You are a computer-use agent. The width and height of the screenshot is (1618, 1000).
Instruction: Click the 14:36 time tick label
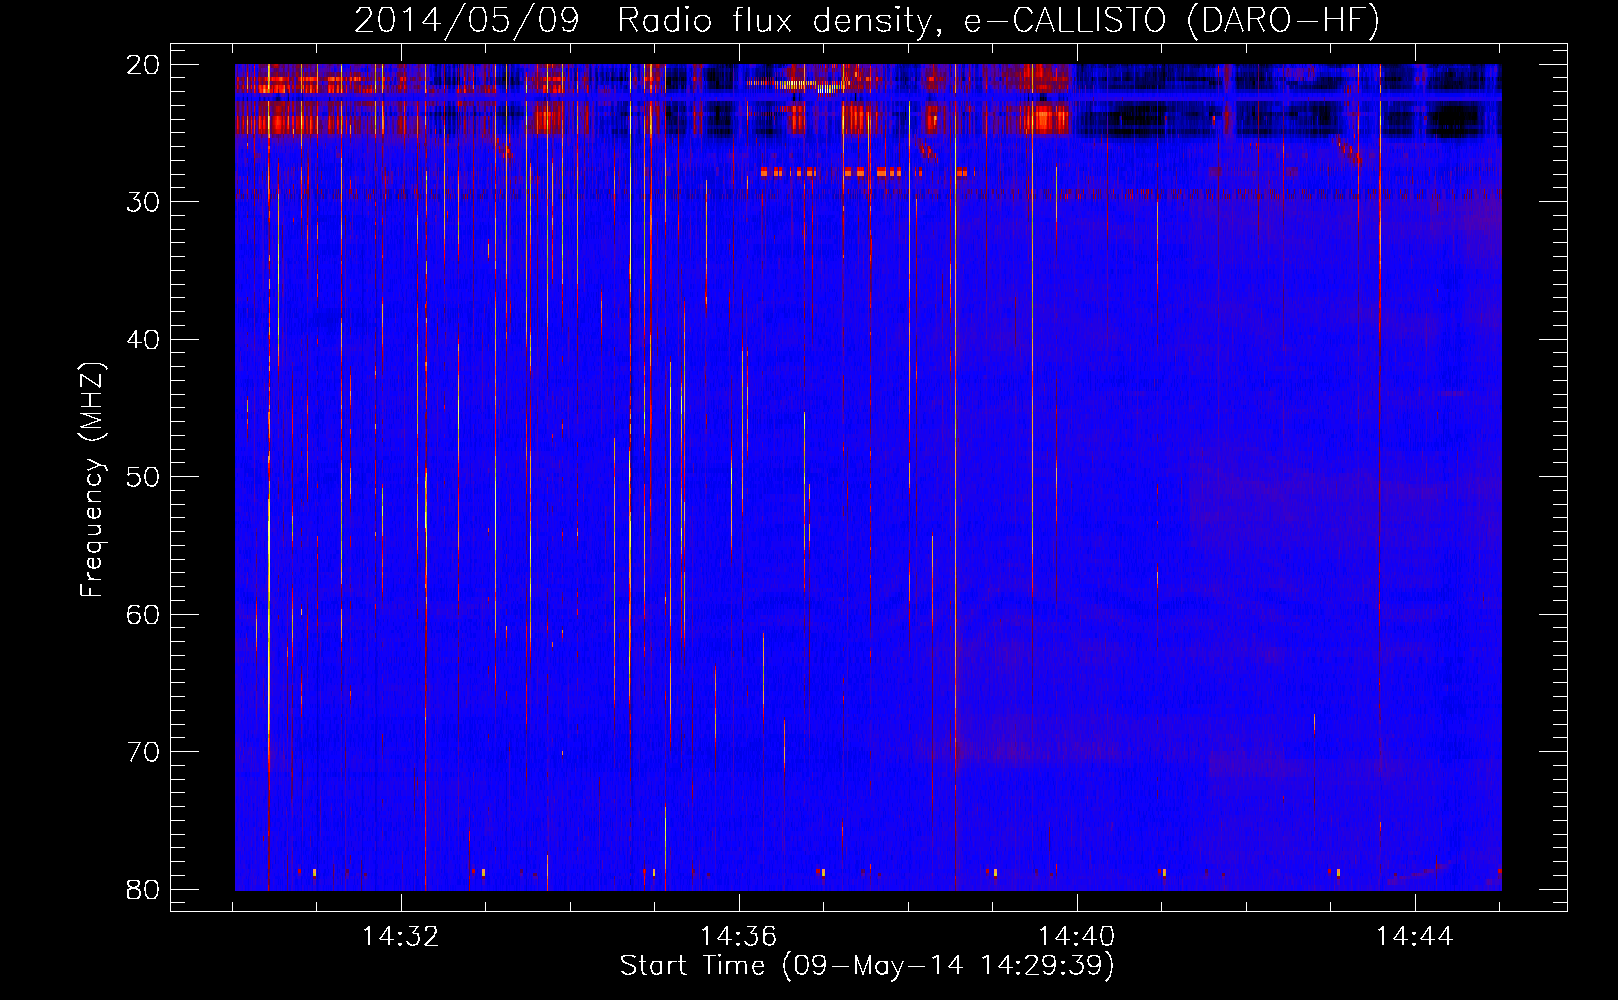[x=739, y=937]
